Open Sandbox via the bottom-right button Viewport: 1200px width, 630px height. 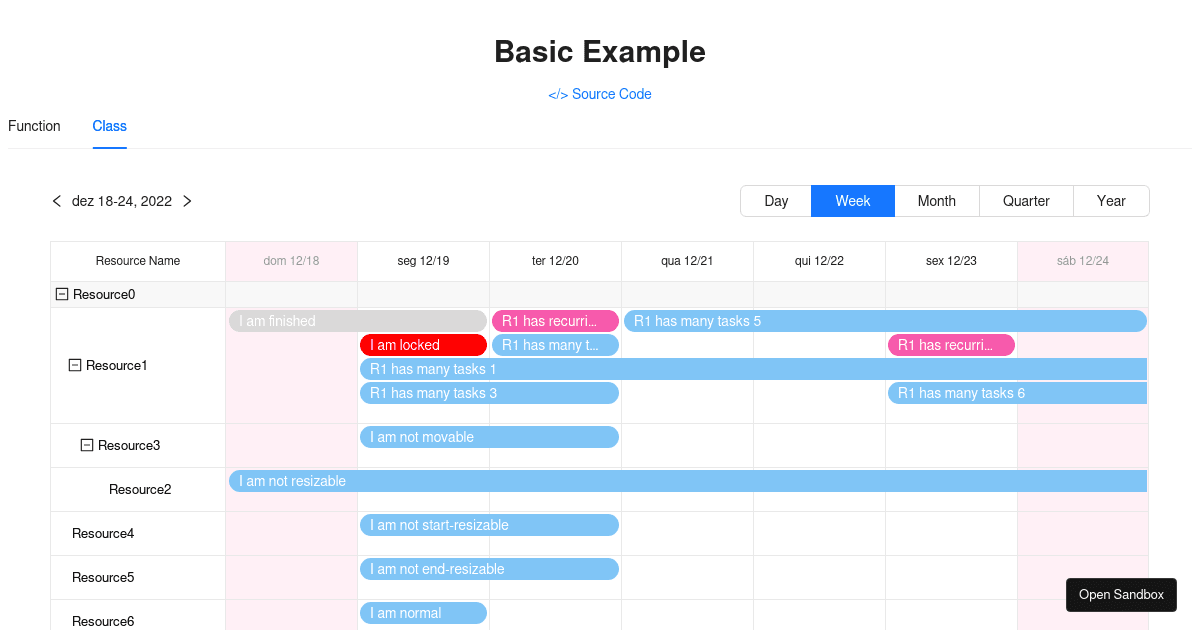coord(1121,594)
